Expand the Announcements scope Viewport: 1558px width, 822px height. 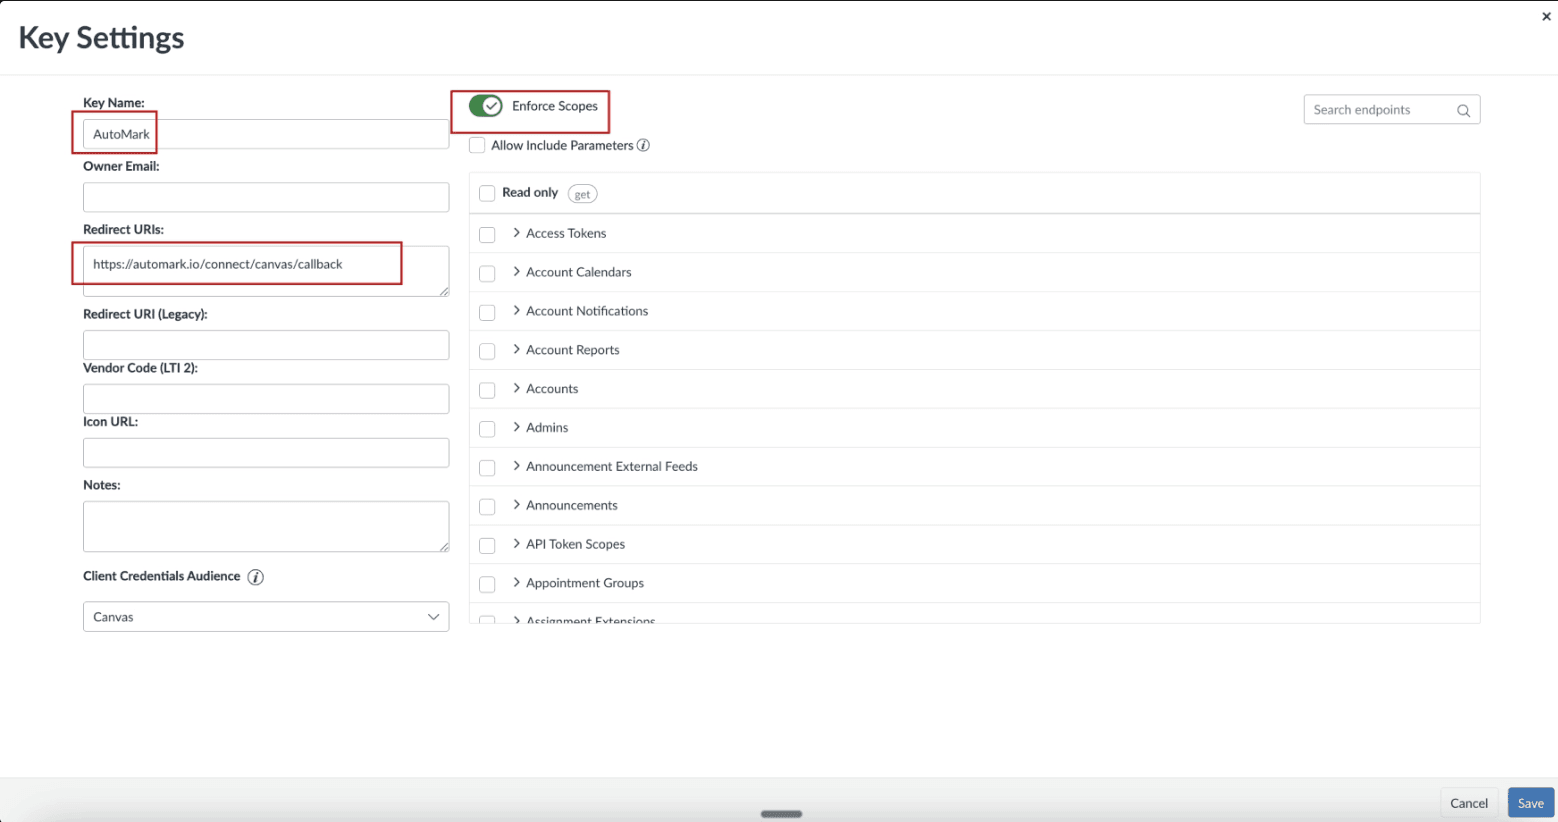pos(515,505)
